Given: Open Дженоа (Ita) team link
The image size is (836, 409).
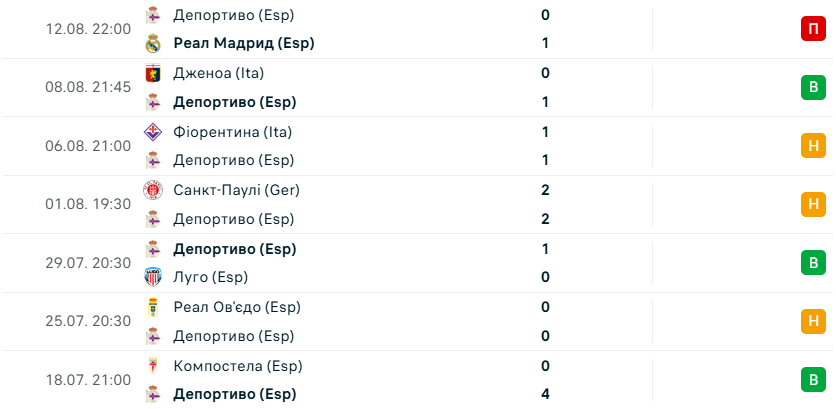Looking at the screenshot, I should [219, 73].
